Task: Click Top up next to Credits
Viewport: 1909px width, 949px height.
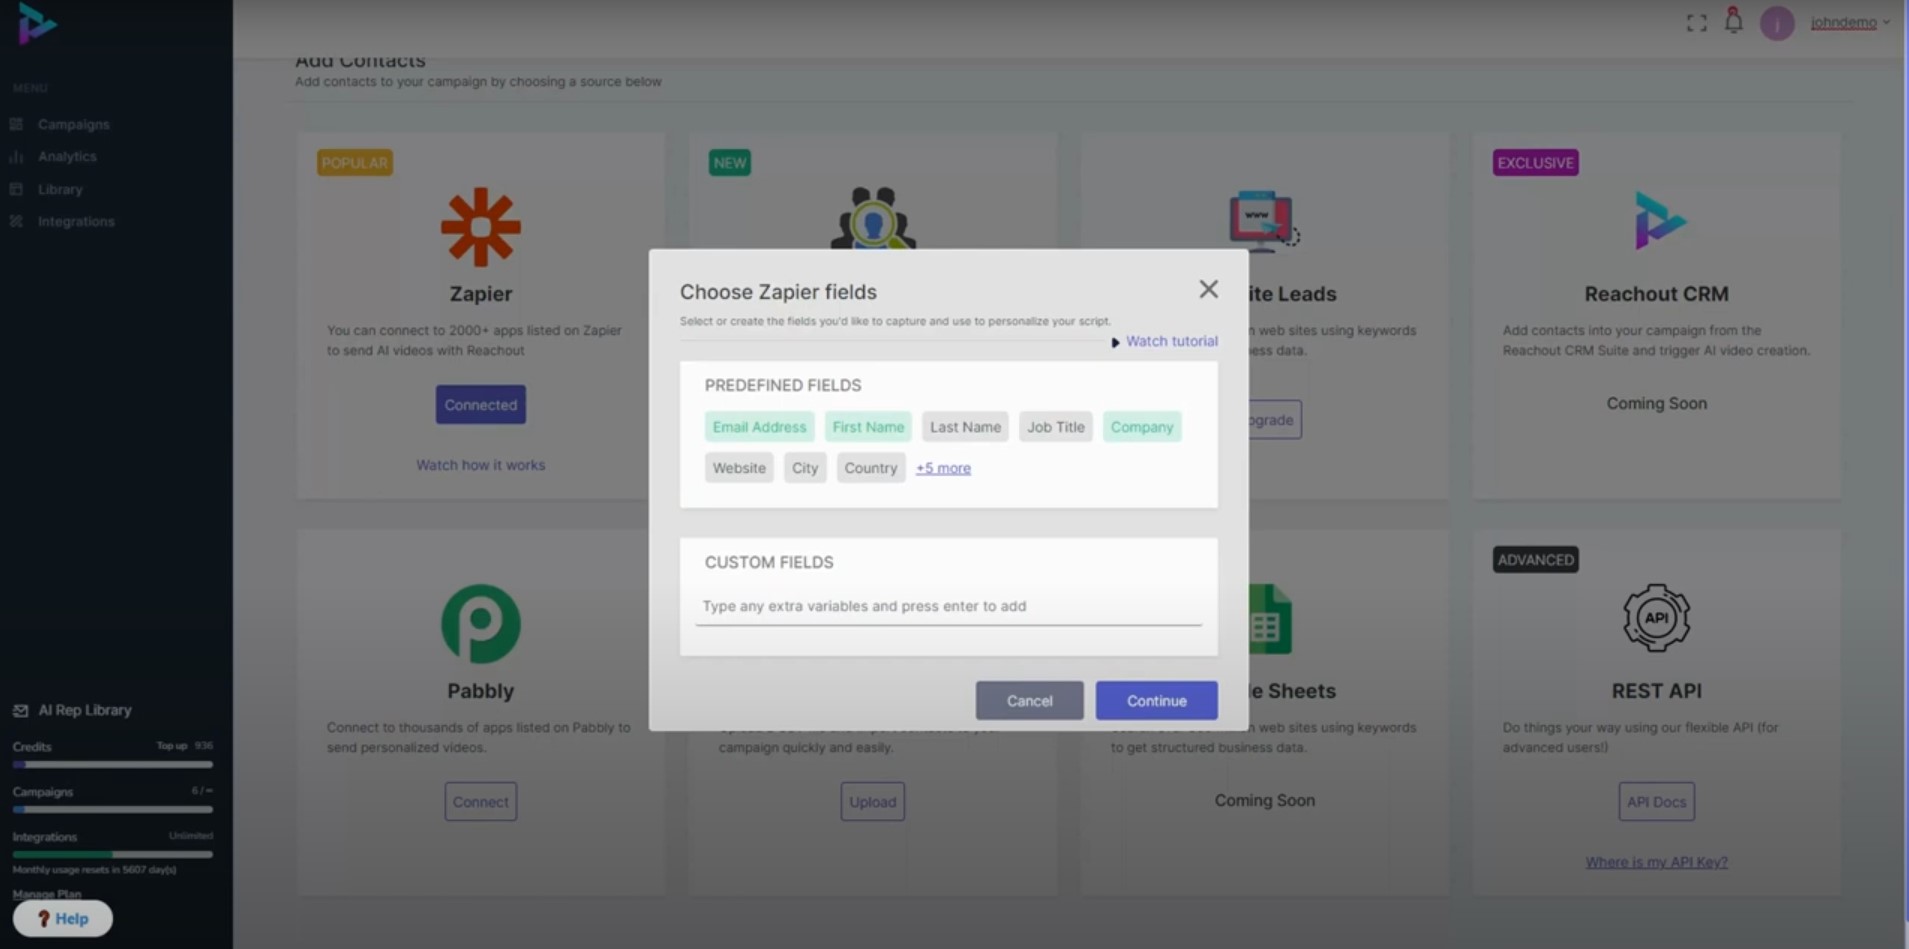Action: tap(172, 746)
